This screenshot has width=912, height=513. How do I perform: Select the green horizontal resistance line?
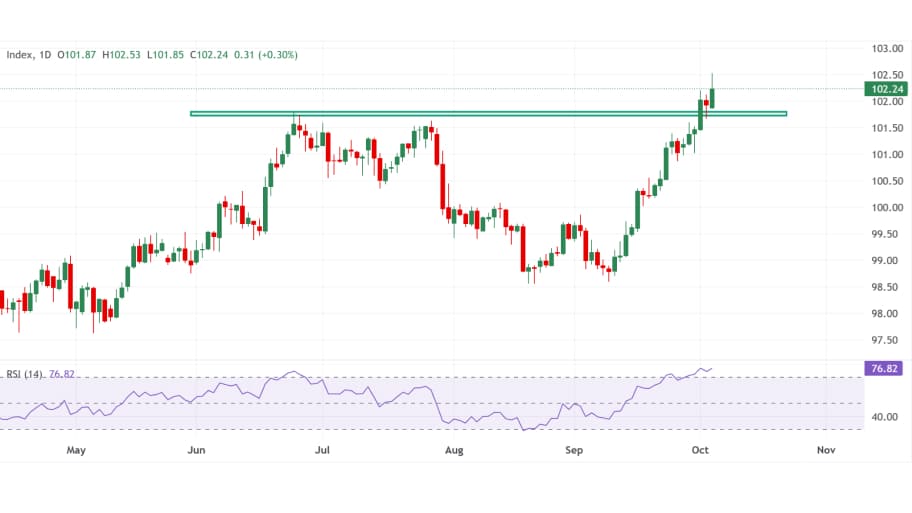[x=489, y=113]
